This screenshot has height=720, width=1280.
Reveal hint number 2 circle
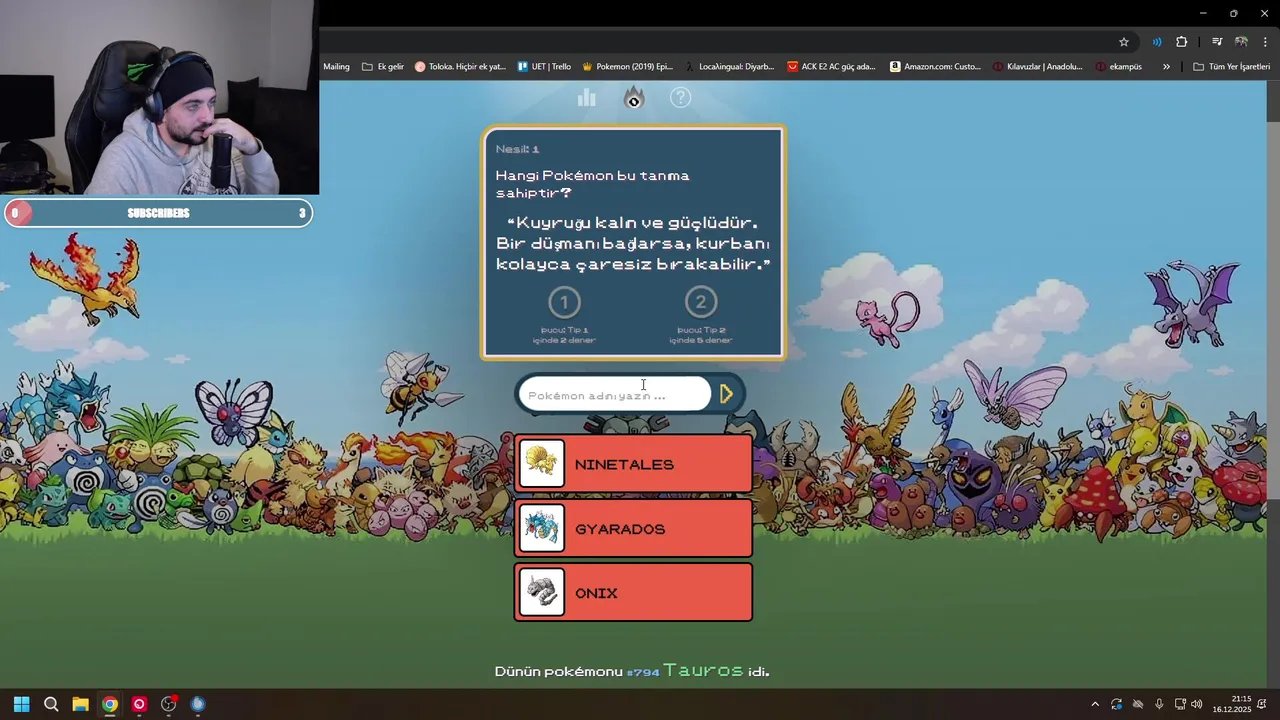pos(700,302)
